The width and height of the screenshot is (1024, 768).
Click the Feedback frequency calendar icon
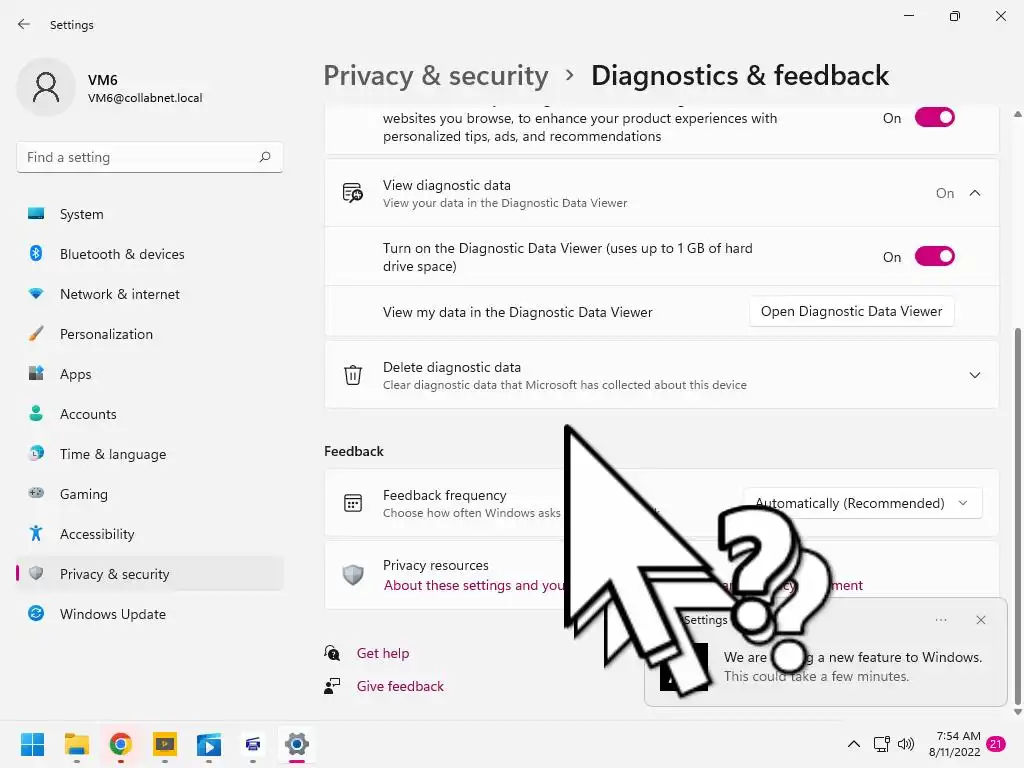click(x=353, y=503)
